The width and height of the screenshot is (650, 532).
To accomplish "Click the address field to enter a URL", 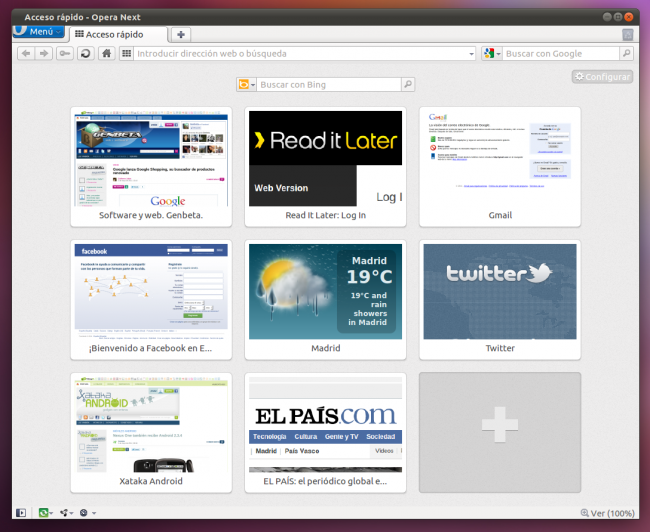I will 301,53.
